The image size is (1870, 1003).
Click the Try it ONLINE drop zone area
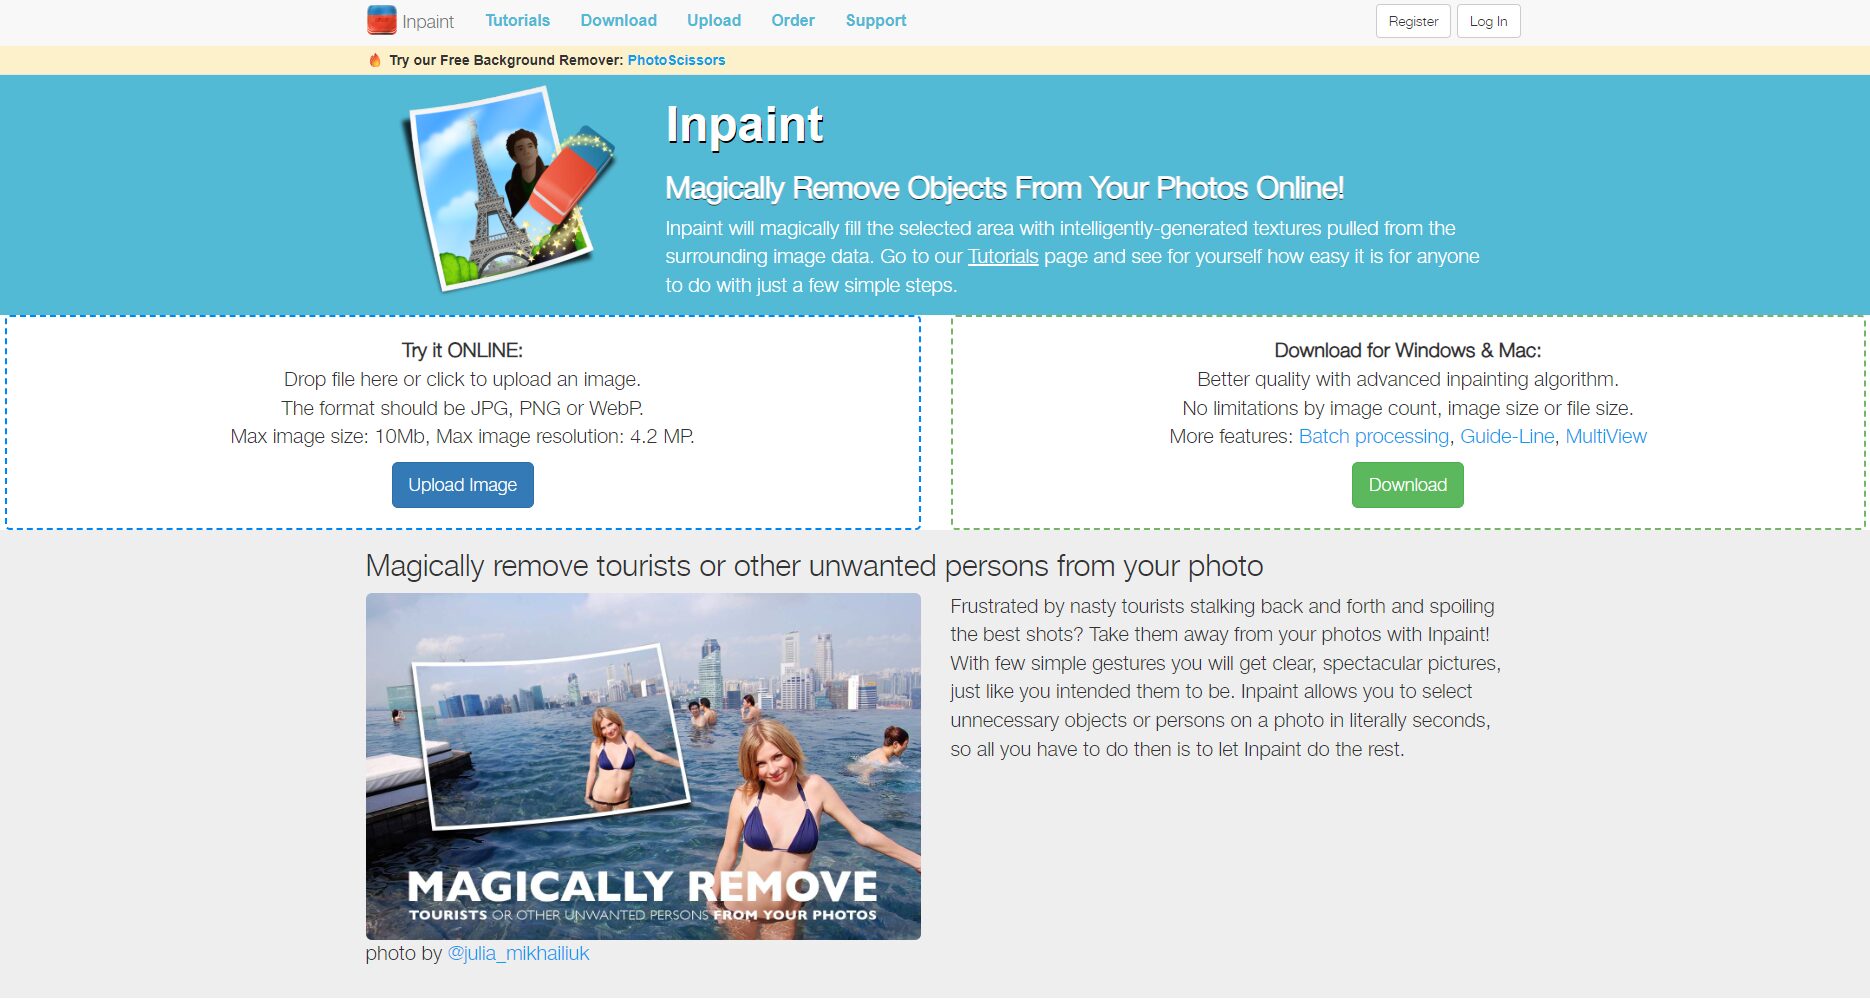463,422
